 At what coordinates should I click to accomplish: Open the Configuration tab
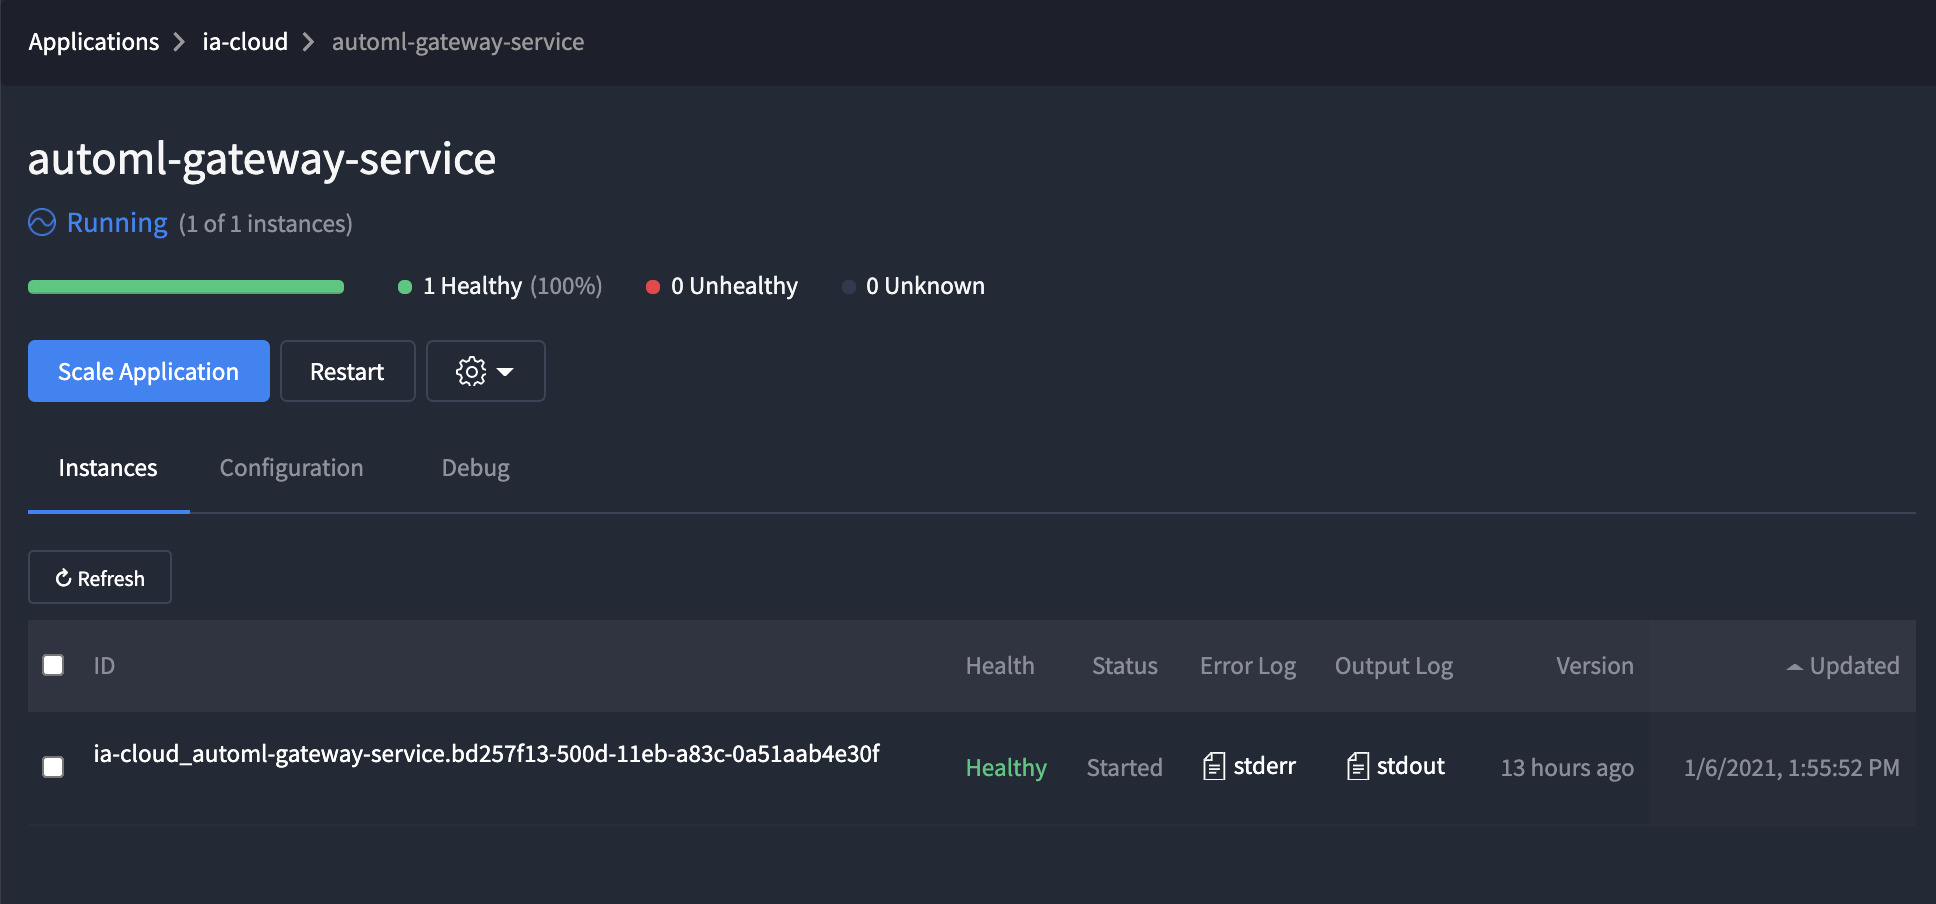(292, 468)
